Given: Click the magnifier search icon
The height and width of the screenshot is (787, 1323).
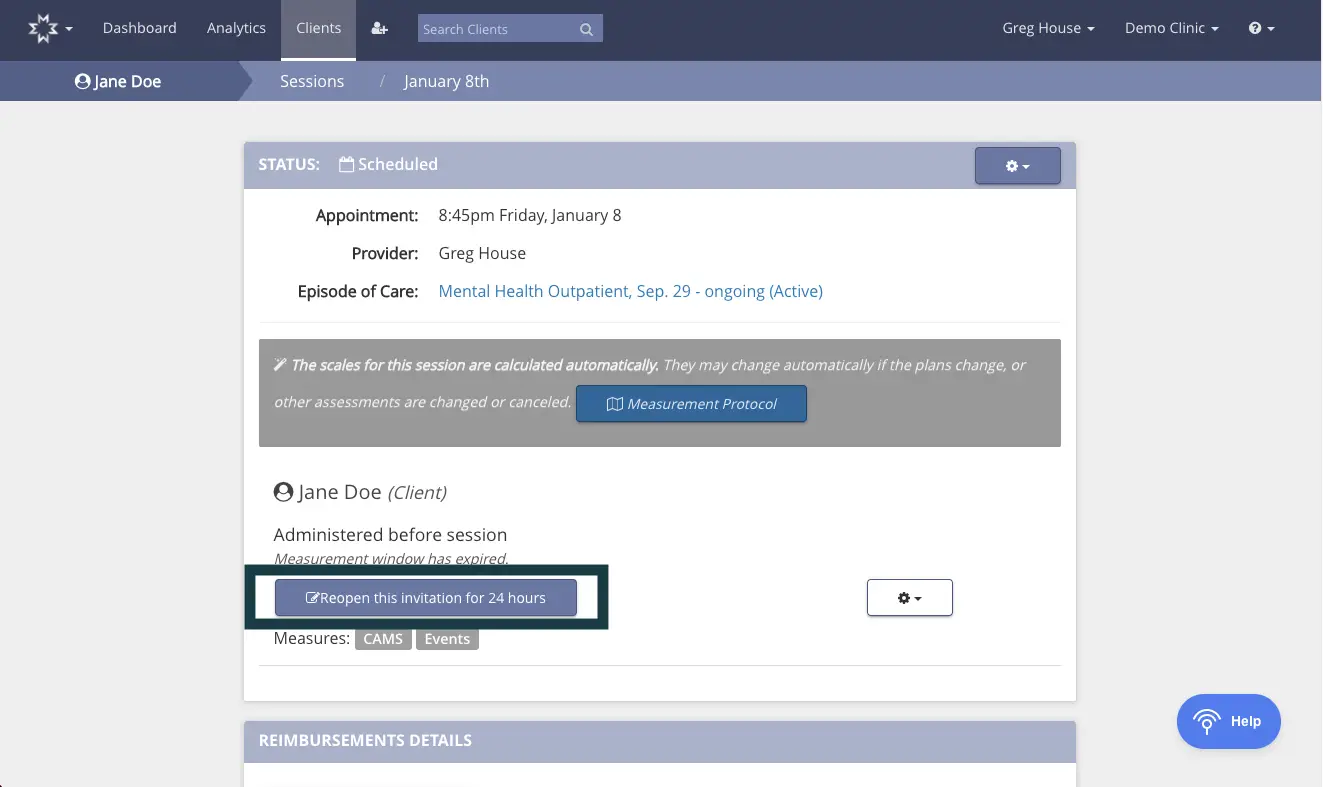Looking at the screenshot, I should coord(586,30).
